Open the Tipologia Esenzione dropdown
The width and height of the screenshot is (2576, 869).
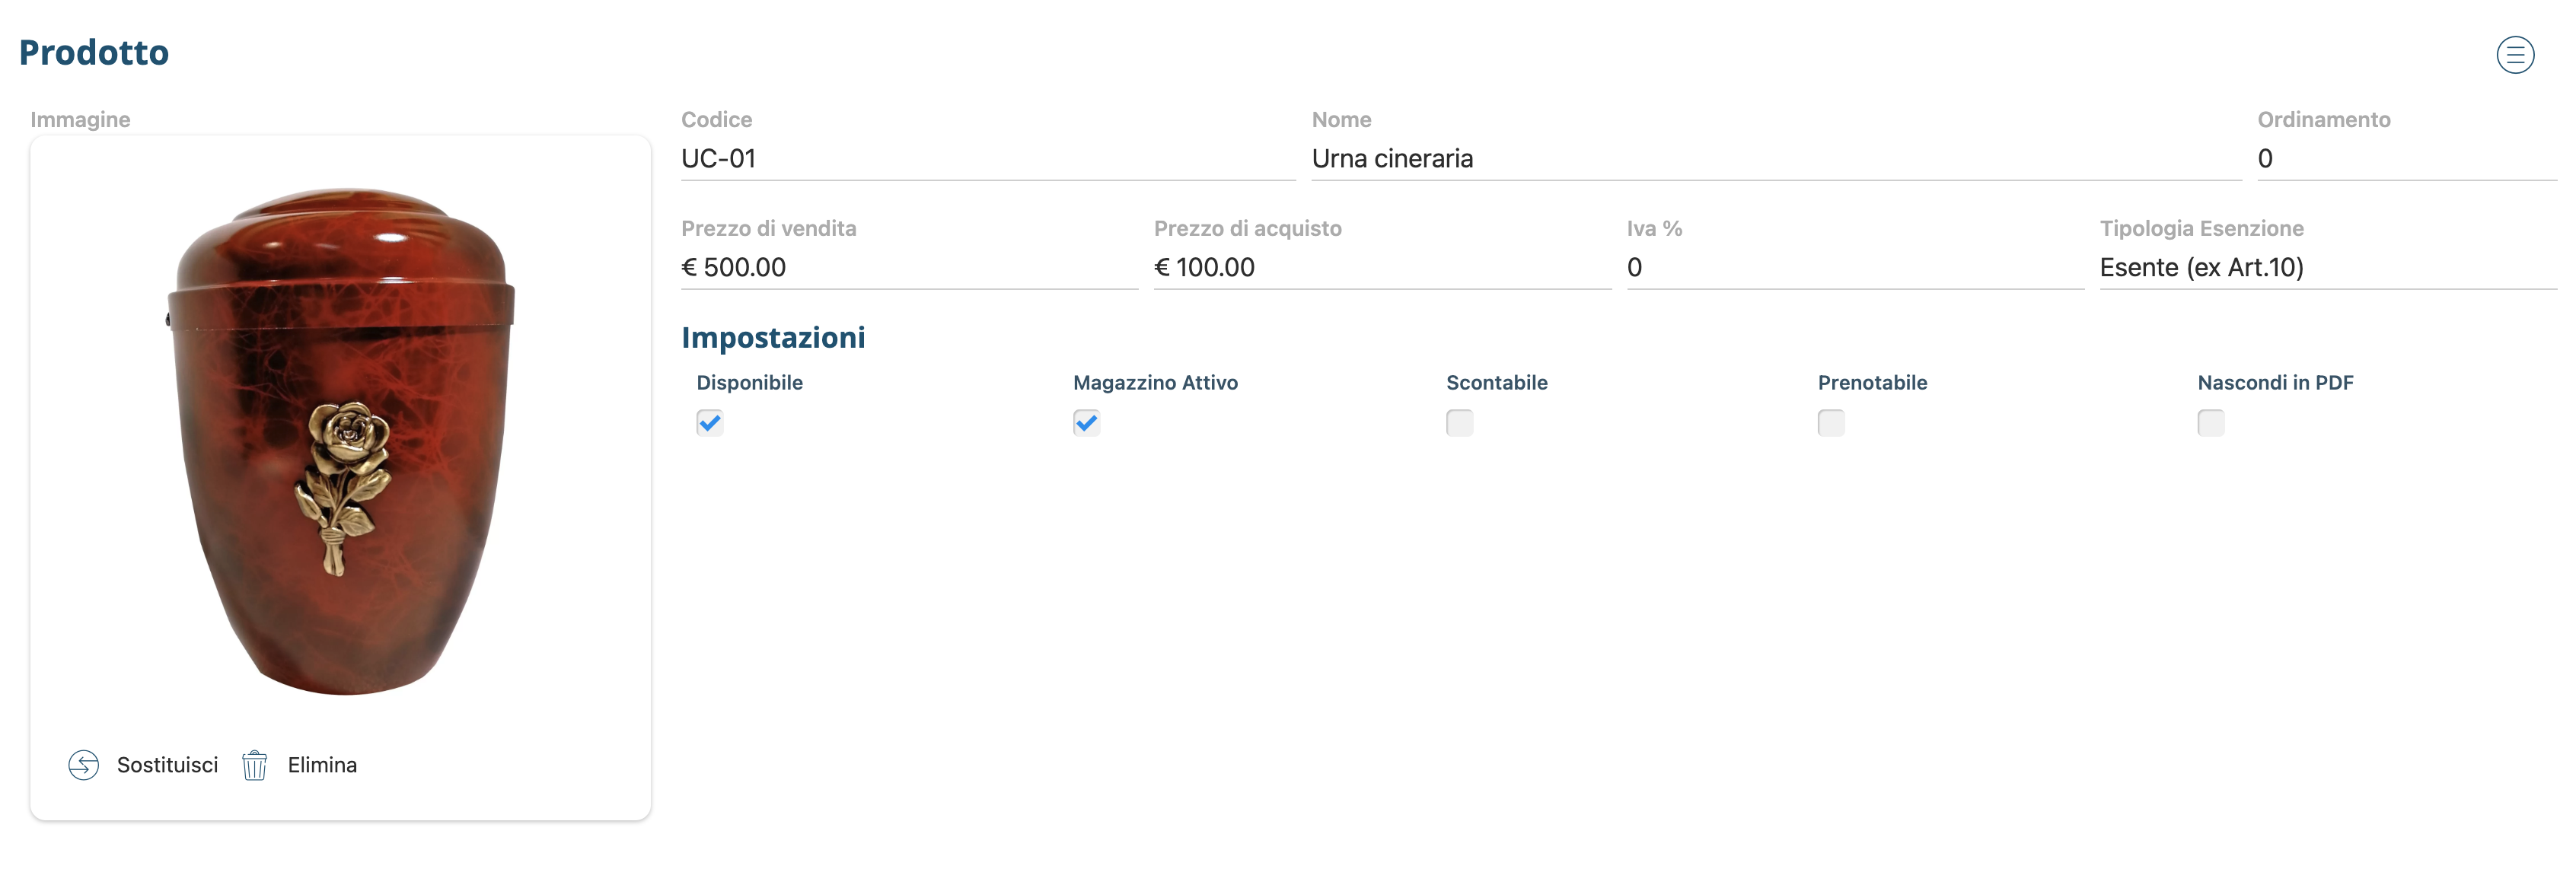(2326, 267)
